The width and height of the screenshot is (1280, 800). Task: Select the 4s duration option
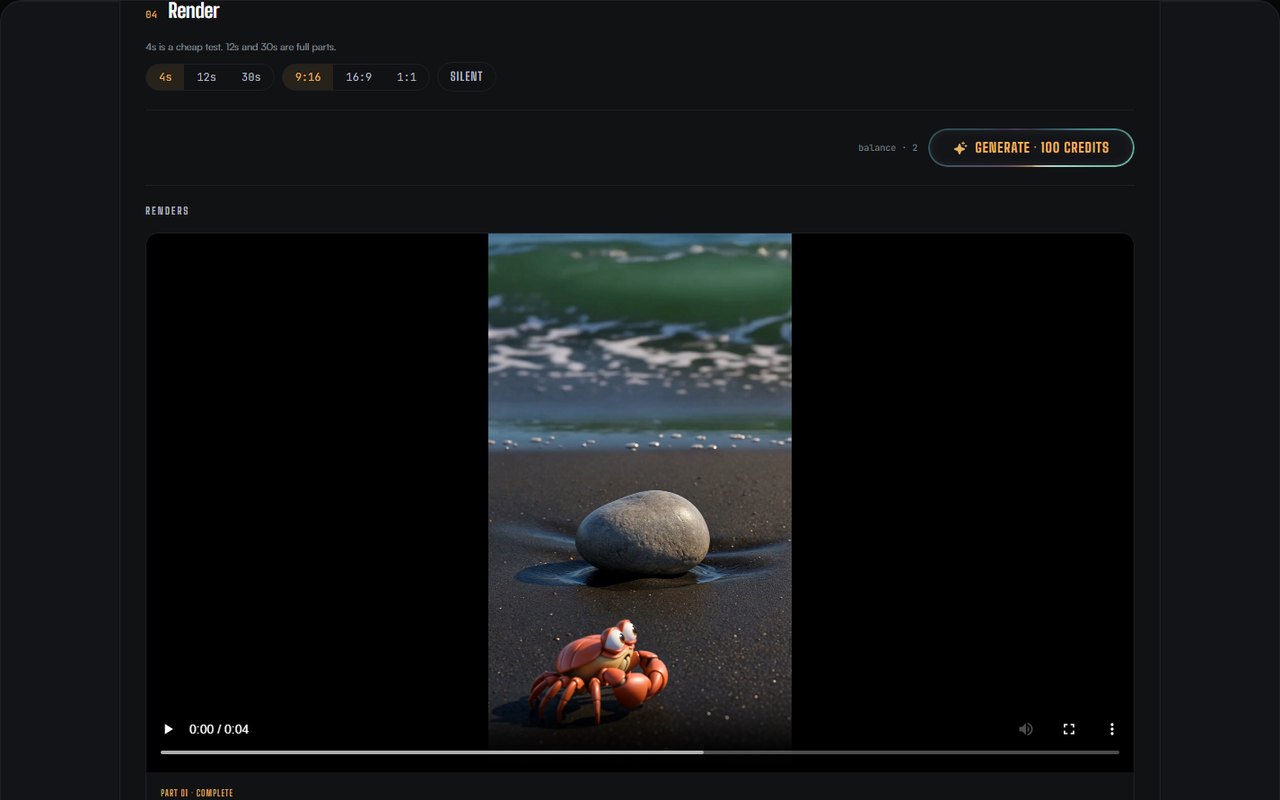pyautogui.click(x=165, y=77)
